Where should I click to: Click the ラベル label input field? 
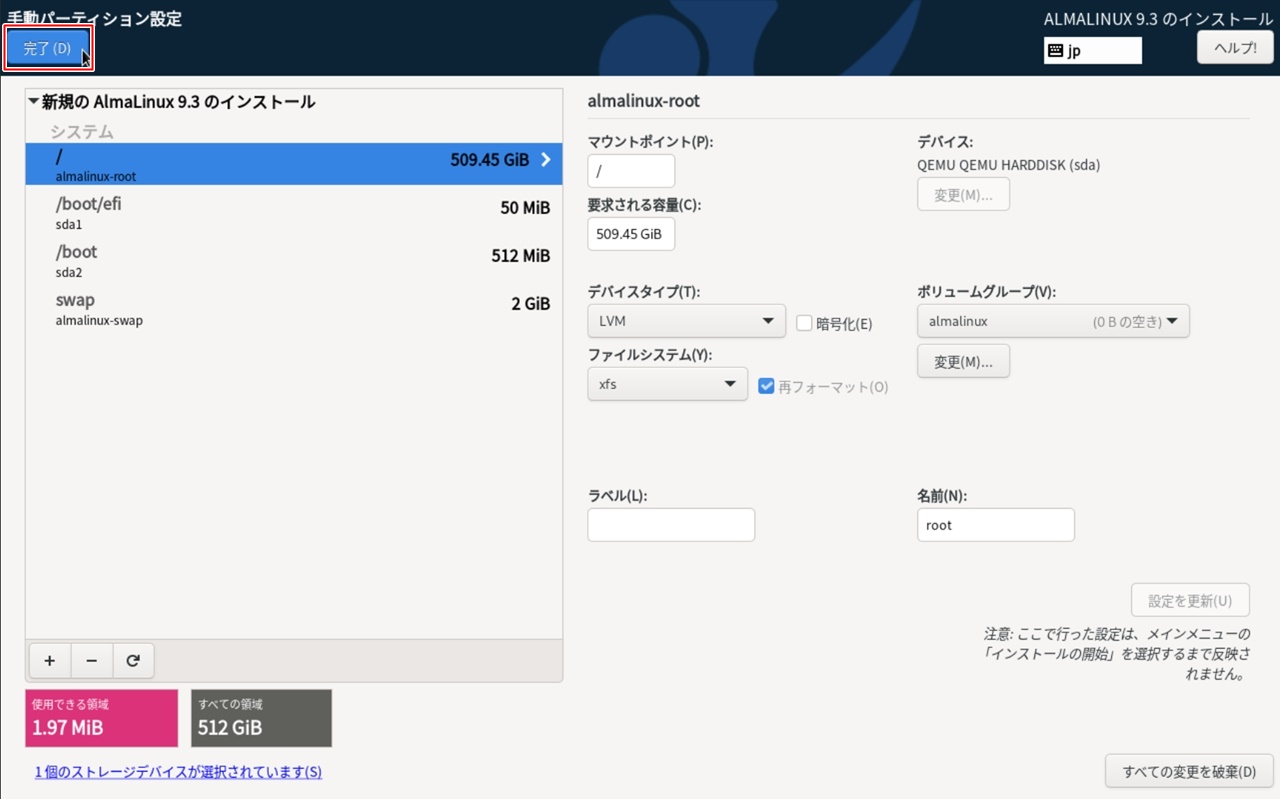click(x=670, y=525)
